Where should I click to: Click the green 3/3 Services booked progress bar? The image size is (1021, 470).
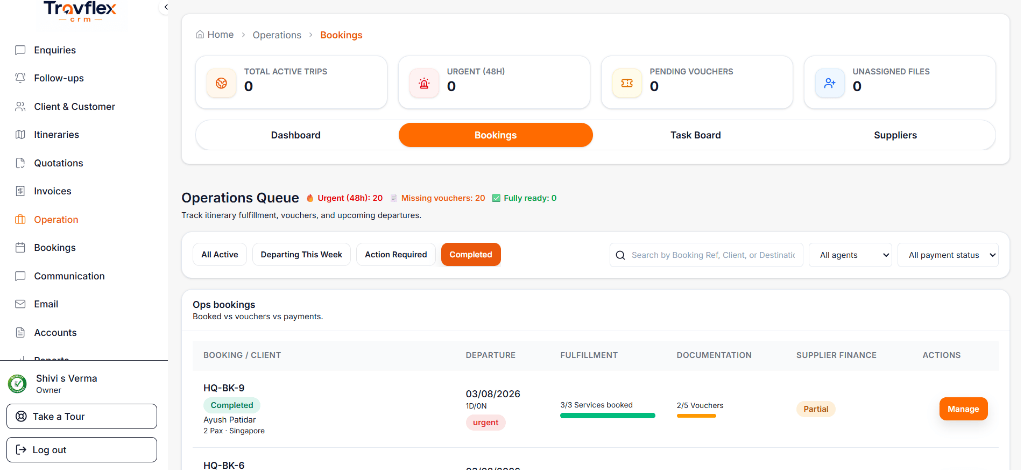point(608,415)
